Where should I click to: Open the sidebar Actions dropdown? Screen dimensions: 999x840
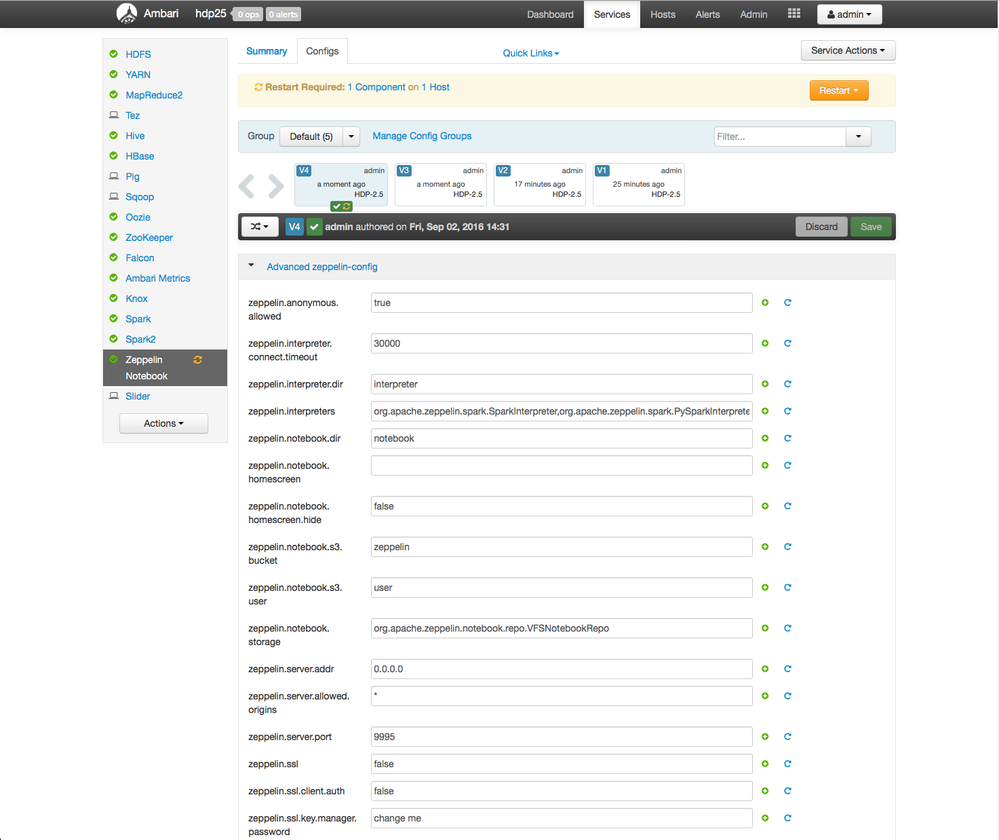coord(164,423)
